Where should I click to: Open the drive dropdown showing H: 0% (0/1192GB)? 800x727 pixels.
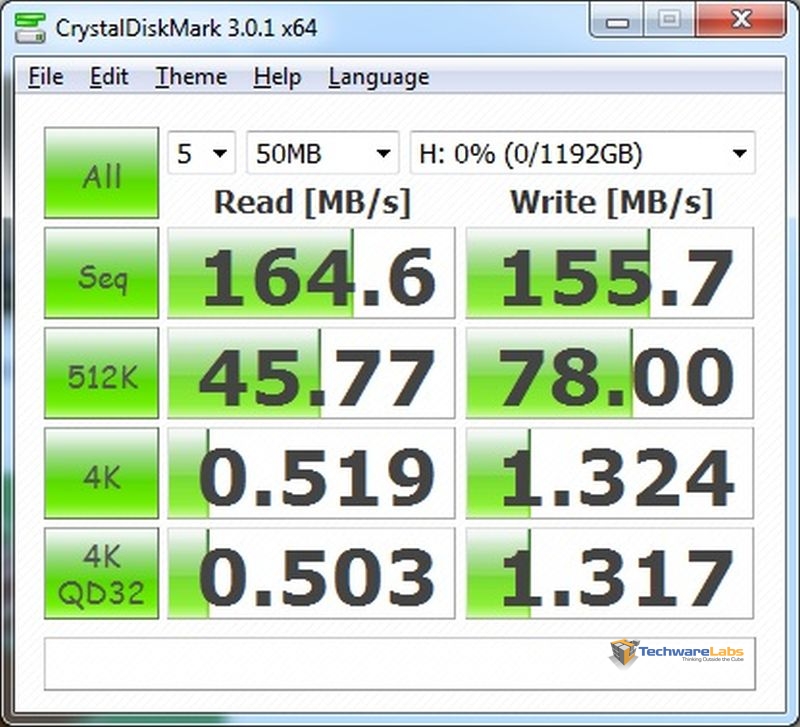(x=582, y=153)
